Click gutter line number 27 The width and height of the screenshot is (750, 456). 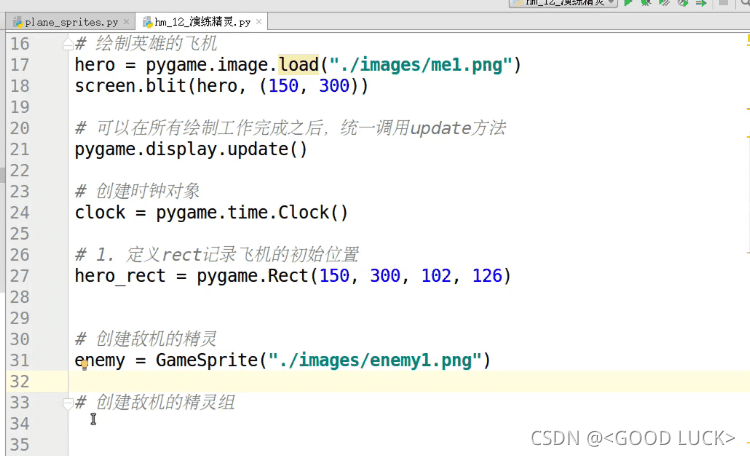[20, 276]
